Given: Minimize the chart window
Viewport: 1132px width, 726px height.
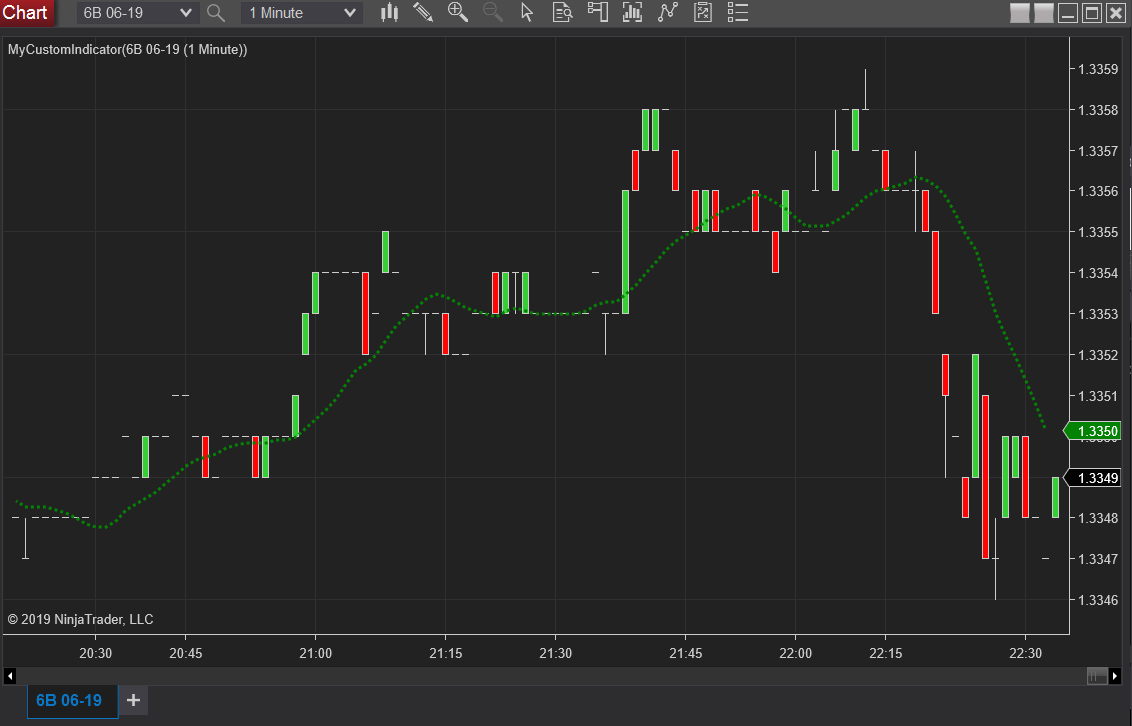Looking at the screenshot, I should tap(1068, 13).
